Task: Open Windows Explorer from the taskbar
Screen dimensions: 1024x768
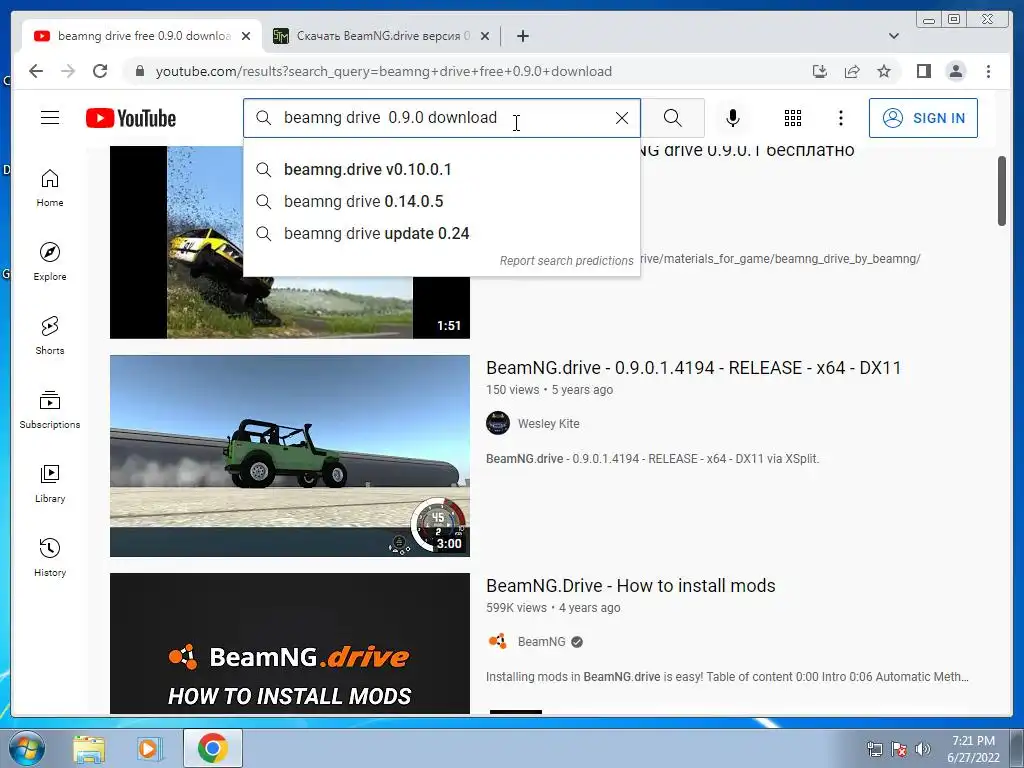Action: (x=89, y=748)
